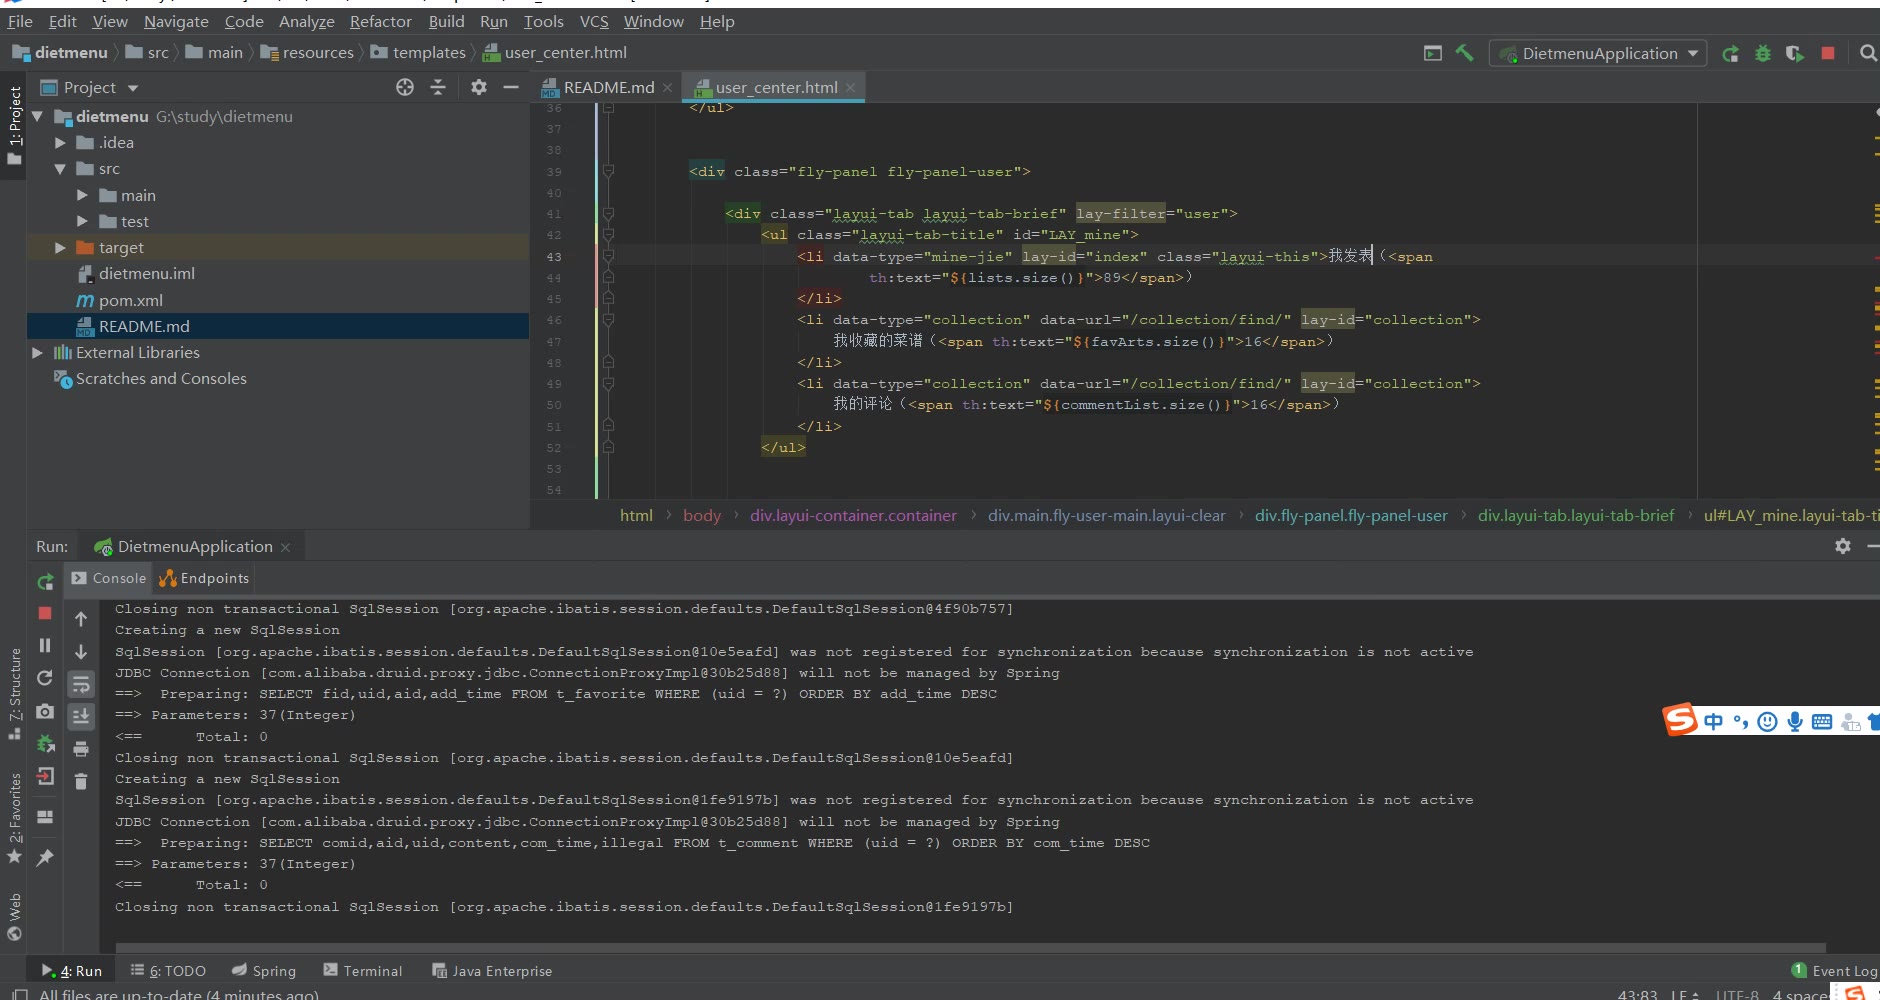Pause output in Run panel
Viewport: 1880px width, 1000px height.
point(45,645)
